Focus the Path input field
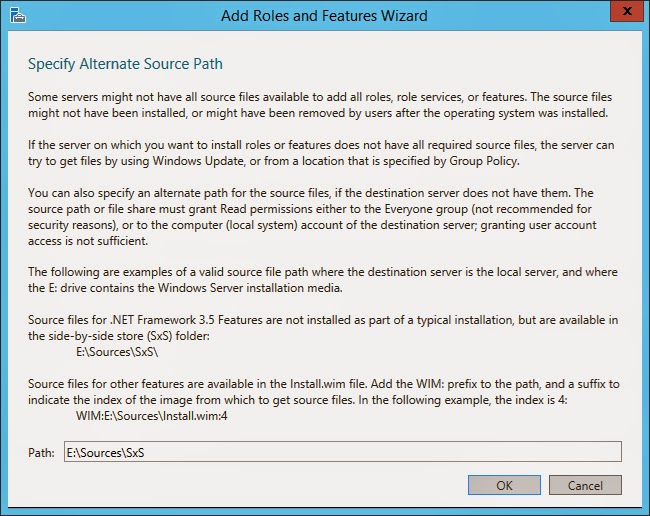Image resolution: width=650 pixels, height=516 pixels. click(342, 452)
